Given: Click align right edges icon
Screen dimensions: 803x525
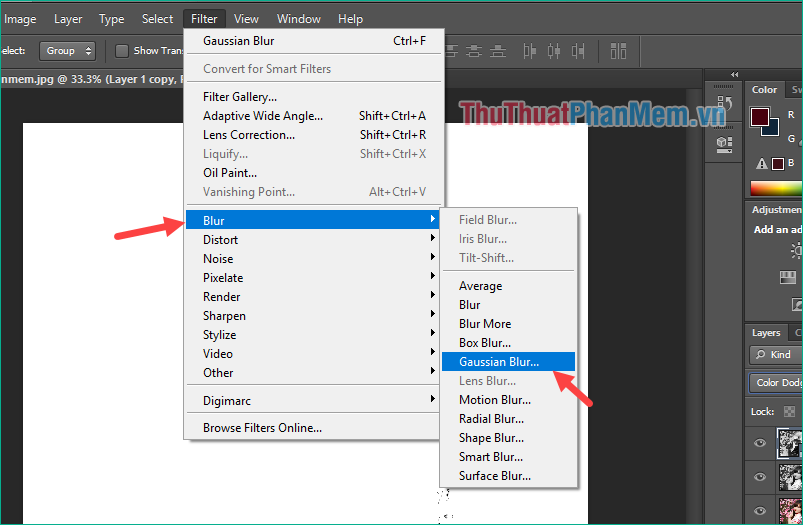Looking at the screenshot, I should [x=578, y=51].
